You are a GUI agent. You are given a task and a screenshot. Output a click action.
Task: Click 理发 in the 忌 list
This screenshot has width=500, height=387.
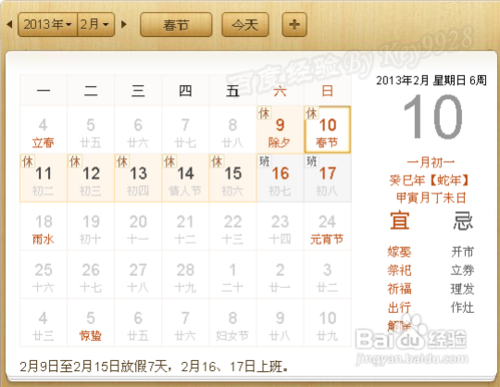pyautogui.click(x=463, y=289)
